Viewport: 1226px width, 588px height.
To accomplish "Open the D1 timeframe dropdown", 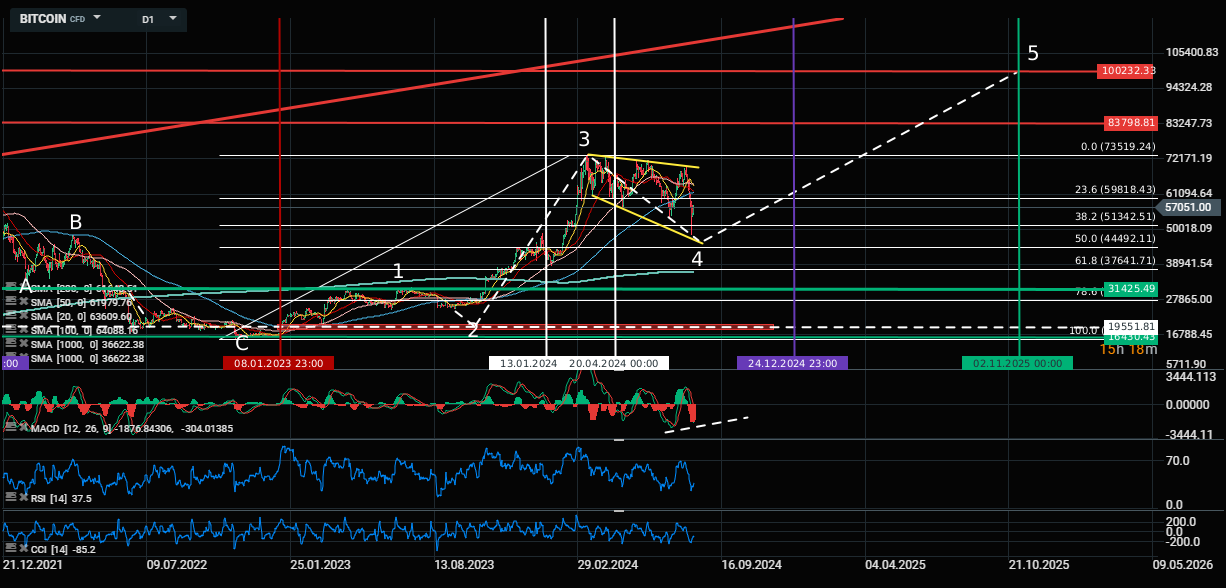I will (x=172, y=18).
